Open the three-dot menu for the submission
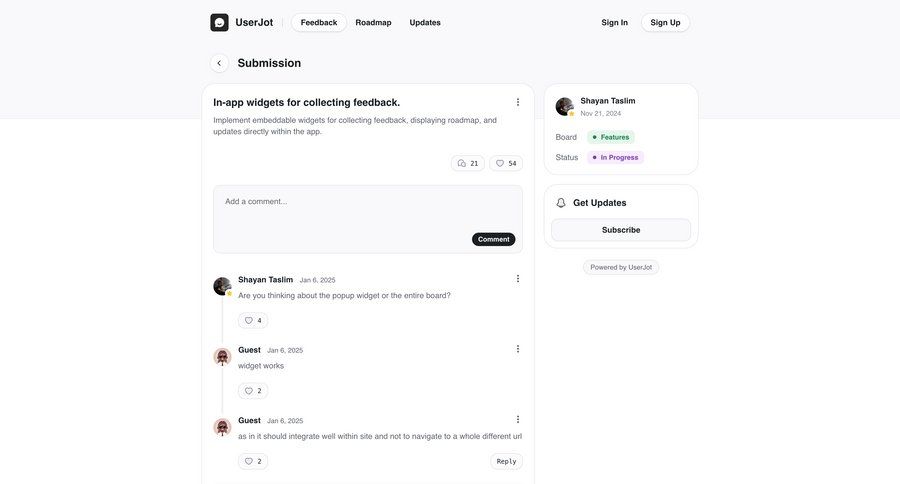 tap(518, 102)
